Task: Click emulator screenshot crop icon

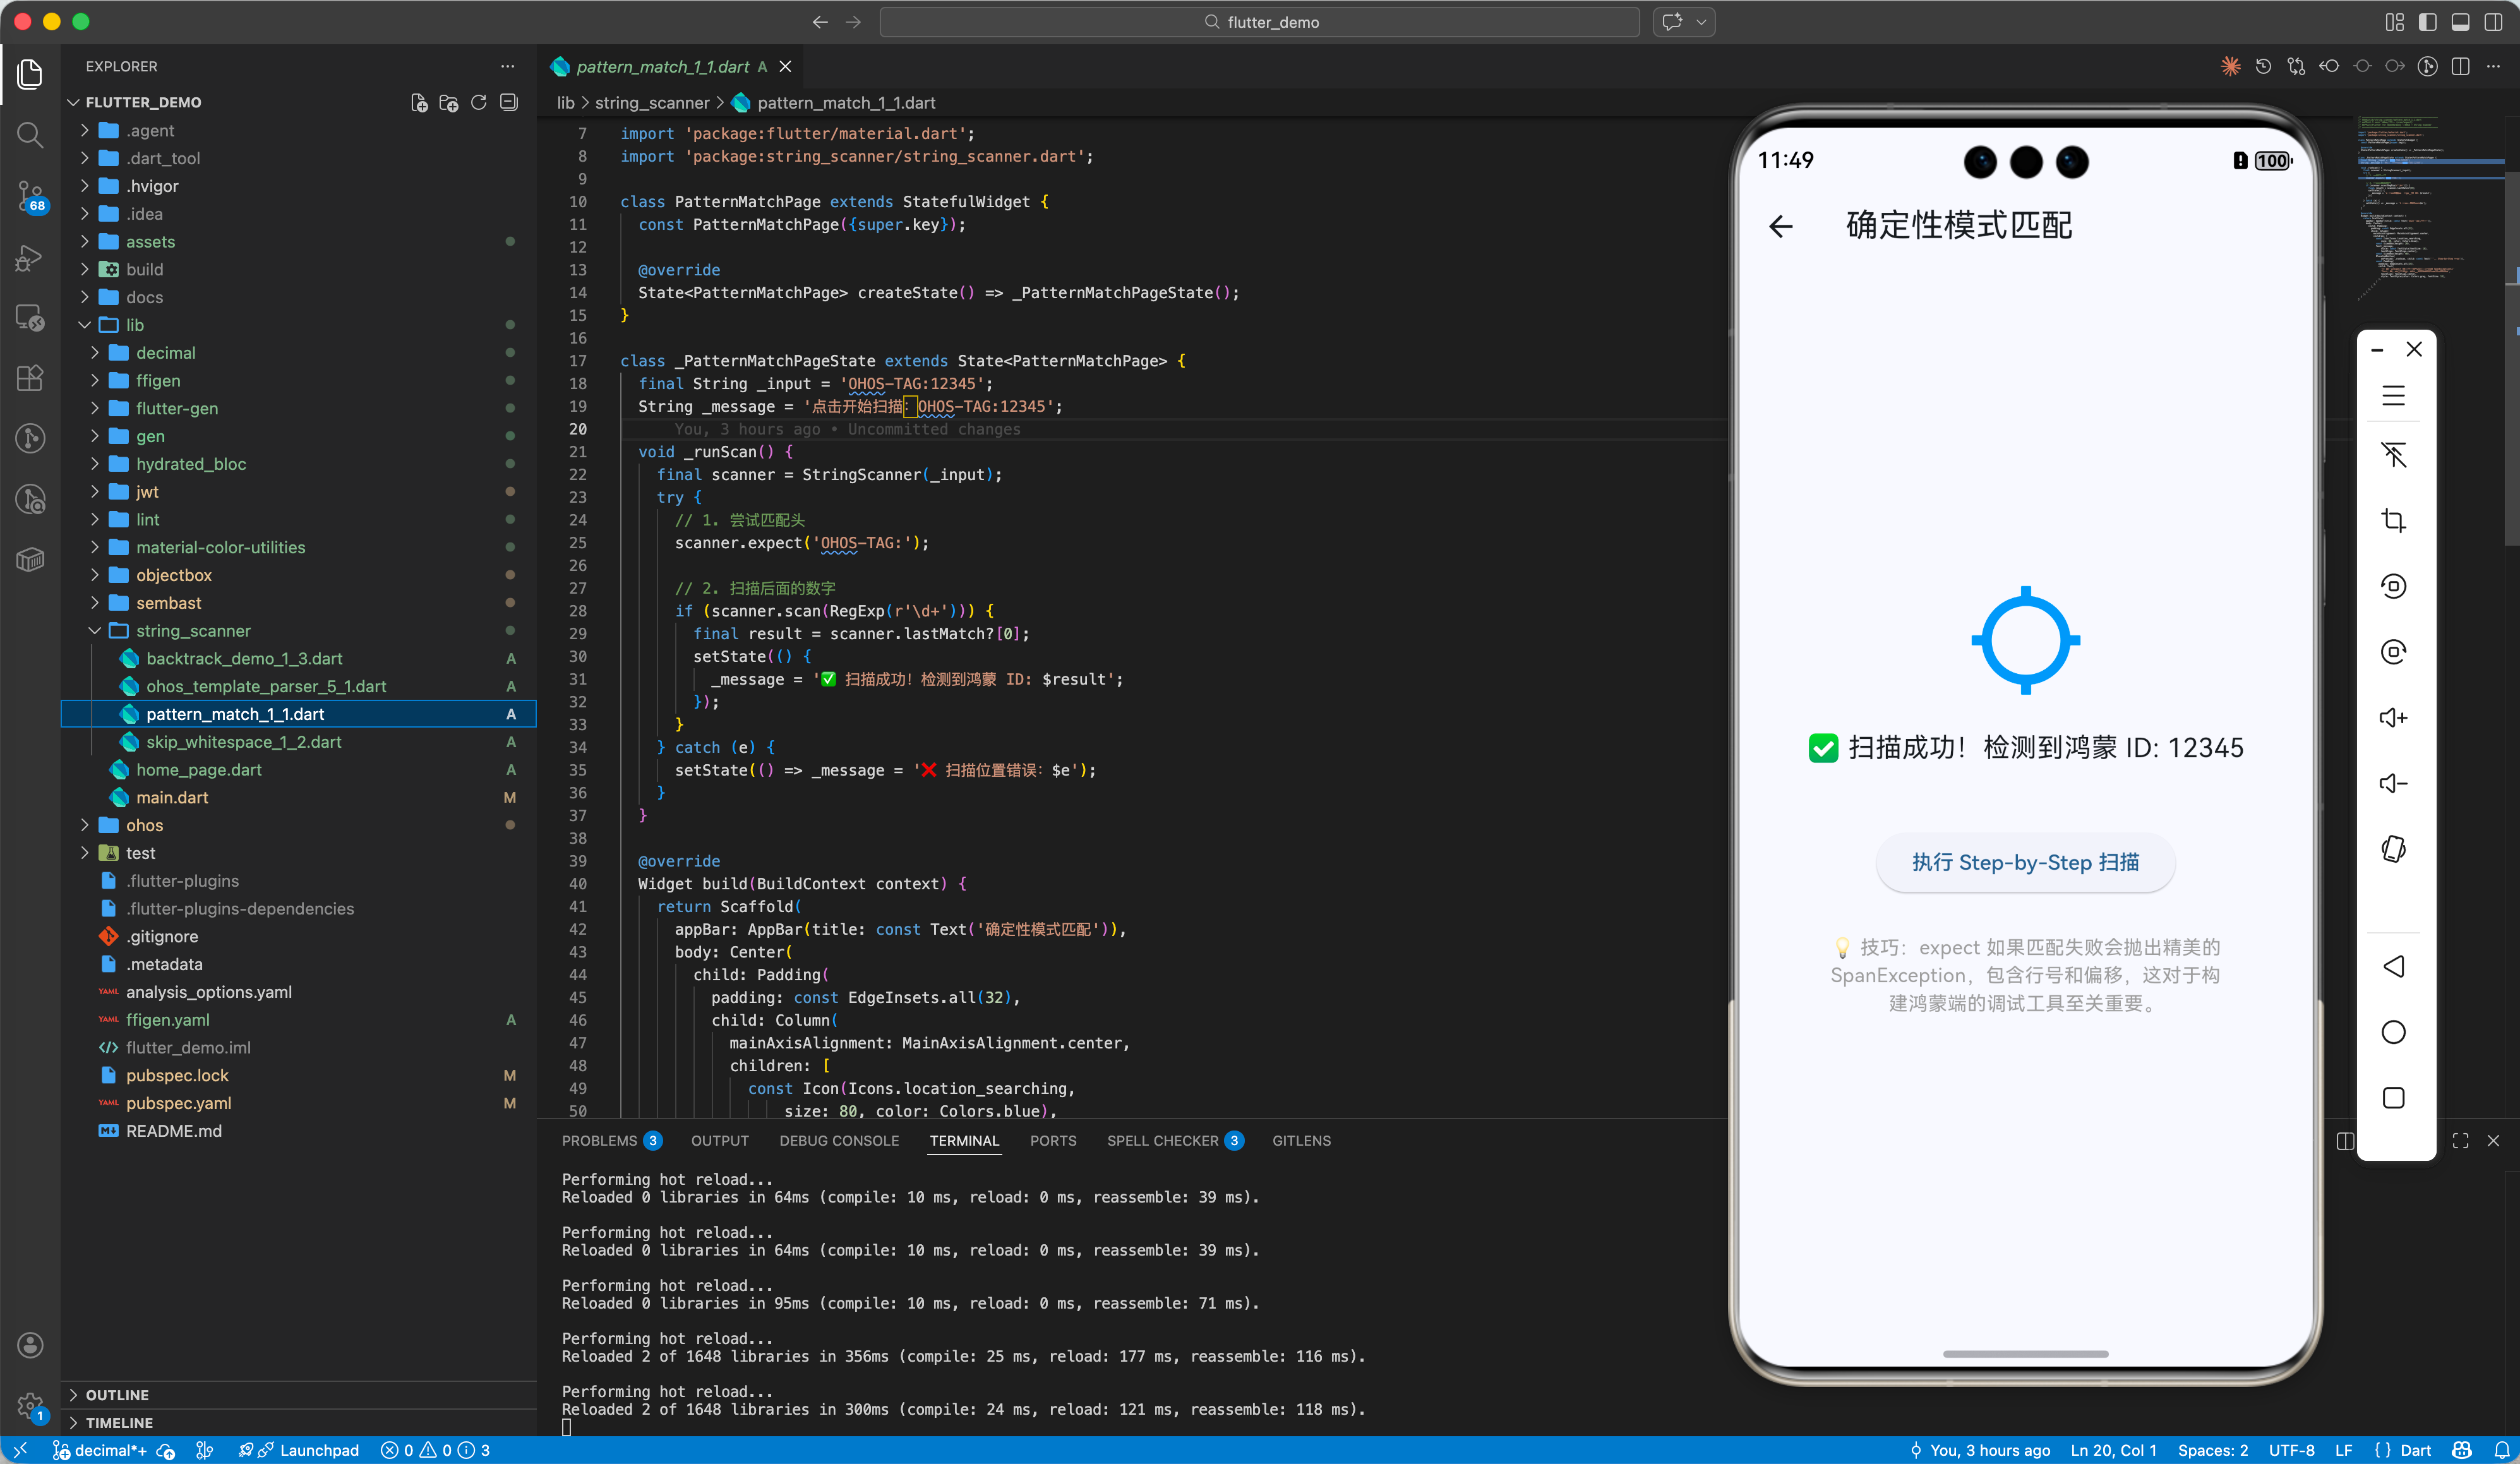Action: pyautogui.click(x=2393, y=520)
